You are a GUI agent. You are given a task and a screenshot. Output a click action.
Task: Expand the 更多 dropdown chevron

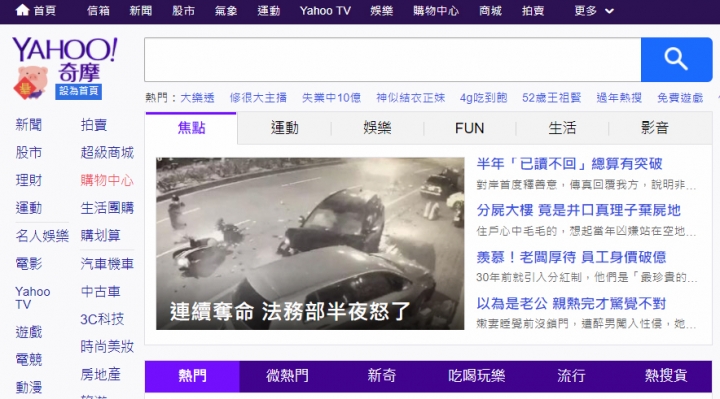[609, 11]
